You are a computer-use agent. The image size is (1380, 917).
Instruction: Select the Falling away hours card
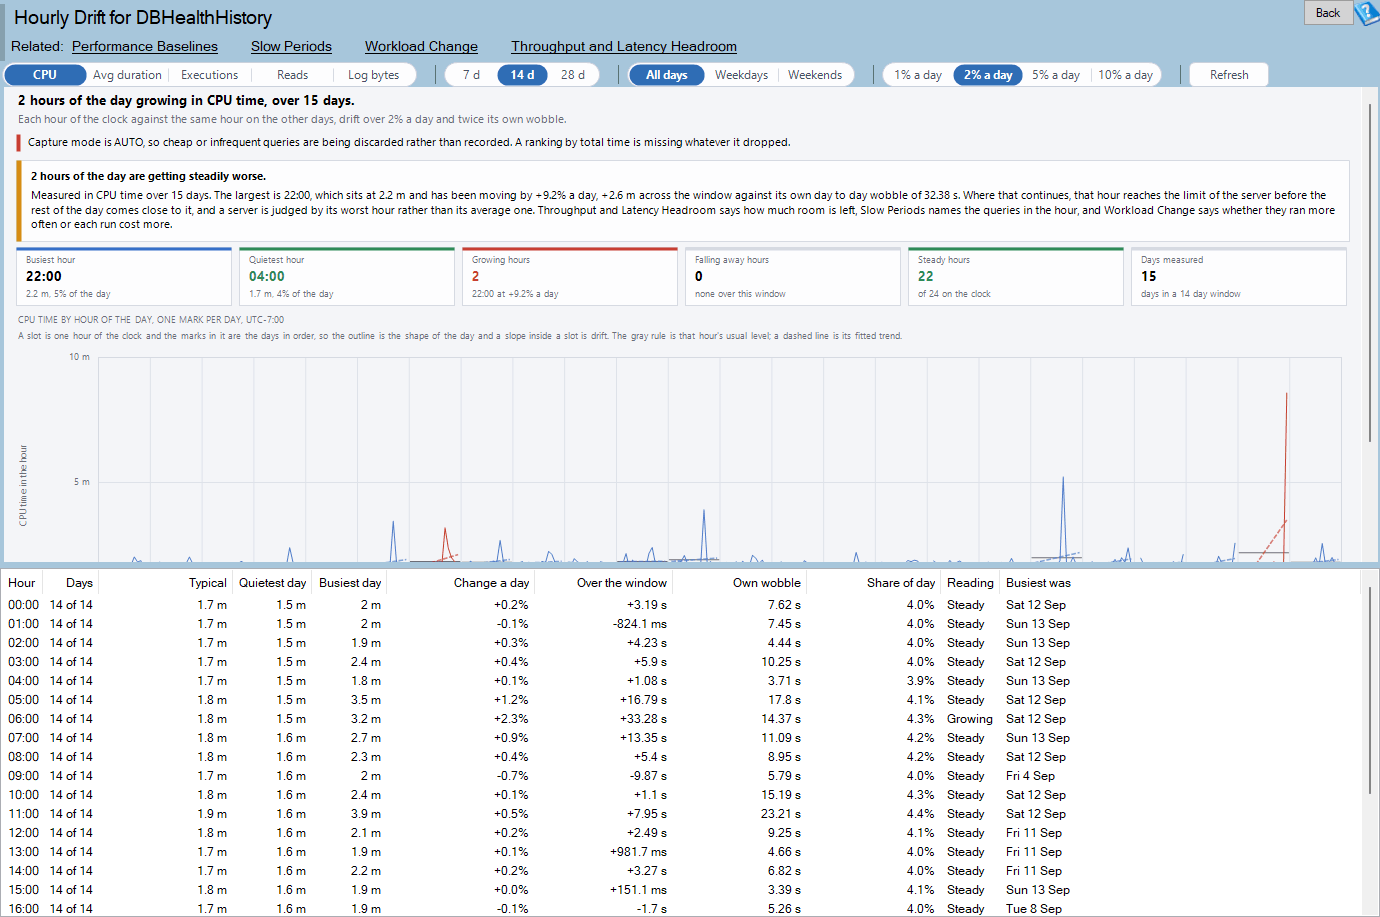tap(793, 276)
